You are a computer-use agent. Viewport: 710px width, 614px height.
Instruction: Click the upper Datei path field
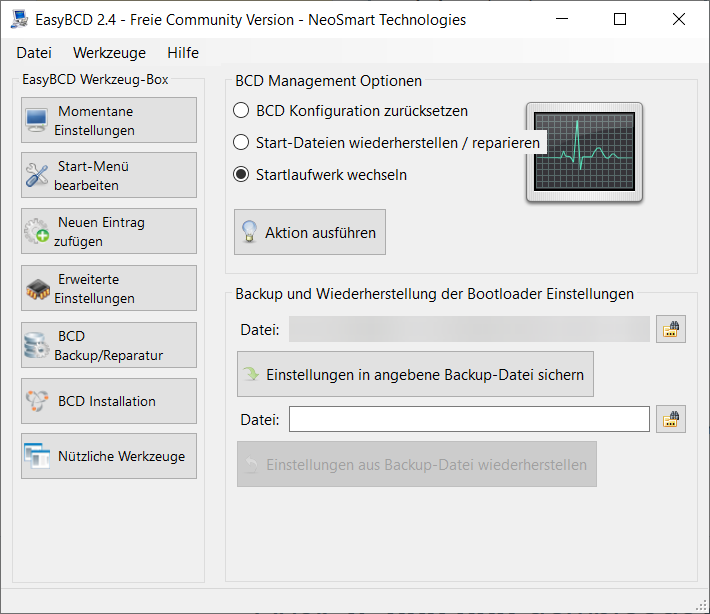[x=469, y=329]
